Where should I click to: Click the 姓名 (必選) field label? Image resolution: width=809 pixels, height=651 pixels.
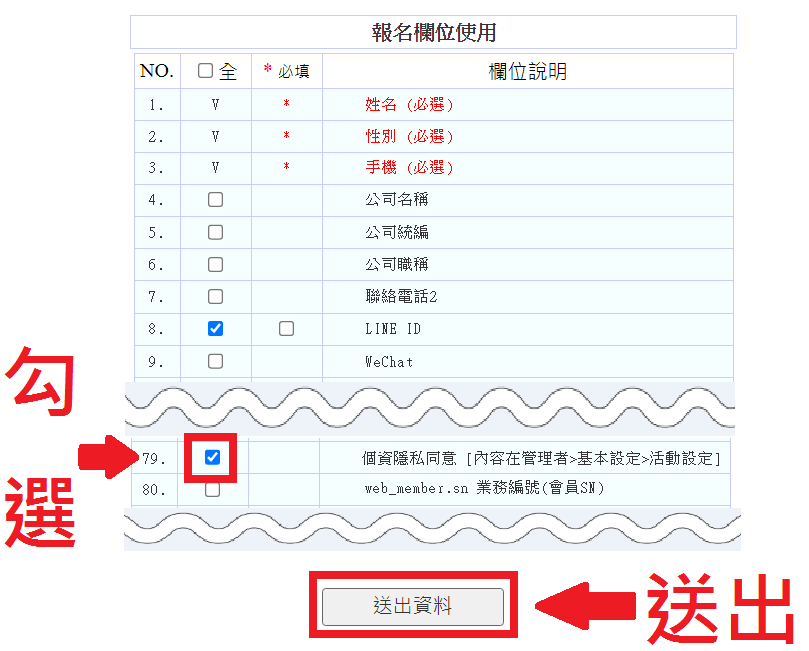(410, 105)
